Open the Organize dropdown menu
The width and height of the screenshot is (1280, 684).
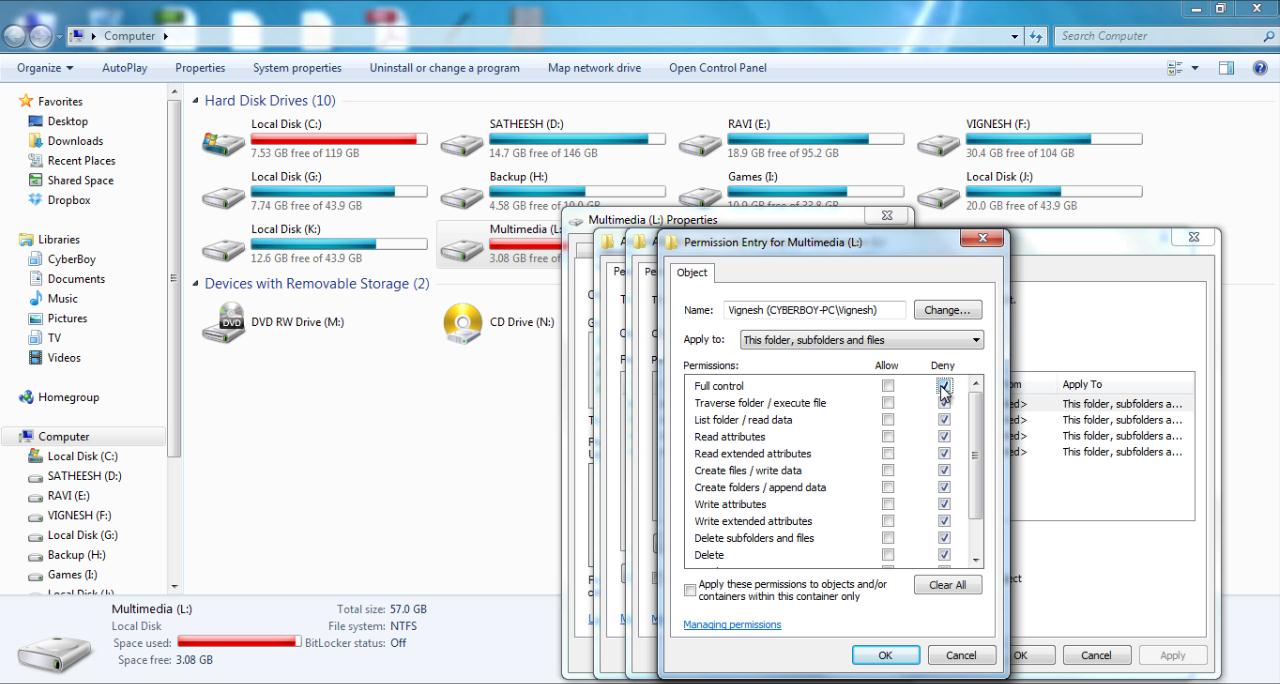[x=45, y=68]
